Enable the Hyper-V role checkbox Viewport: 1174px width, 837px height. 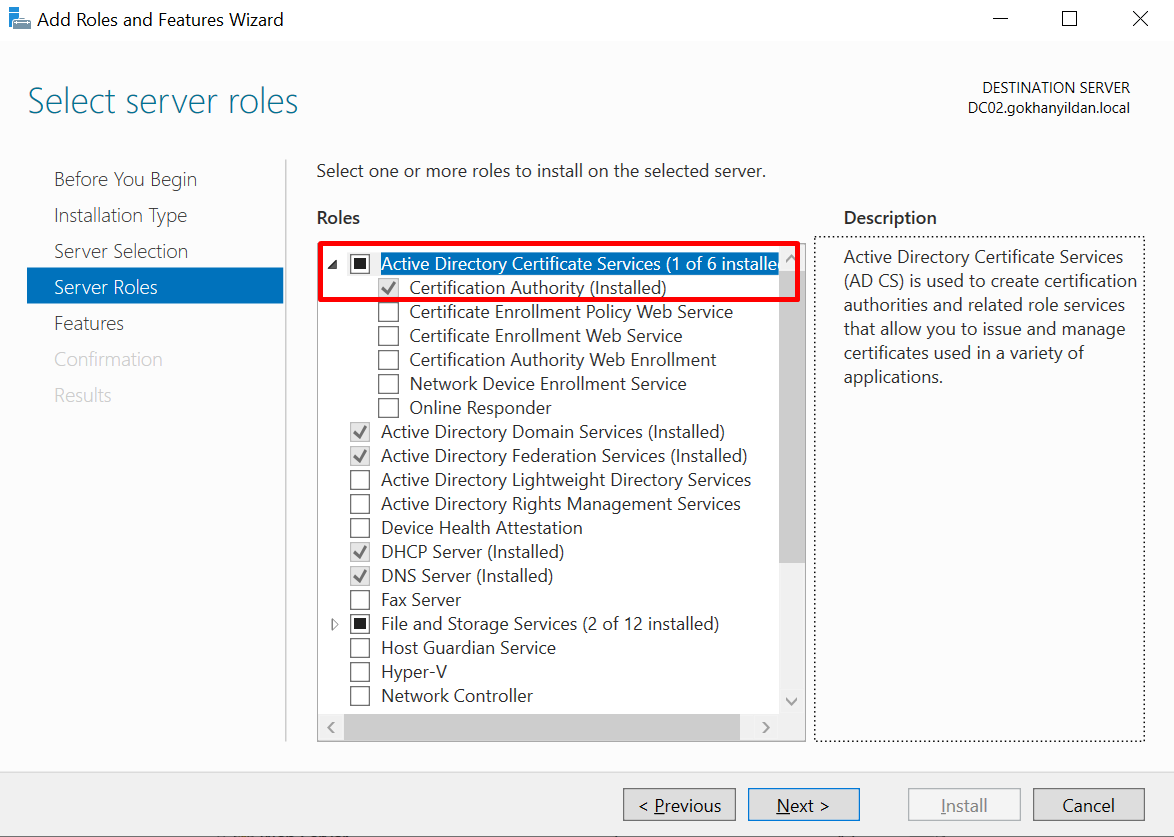[x=360, y=672]
